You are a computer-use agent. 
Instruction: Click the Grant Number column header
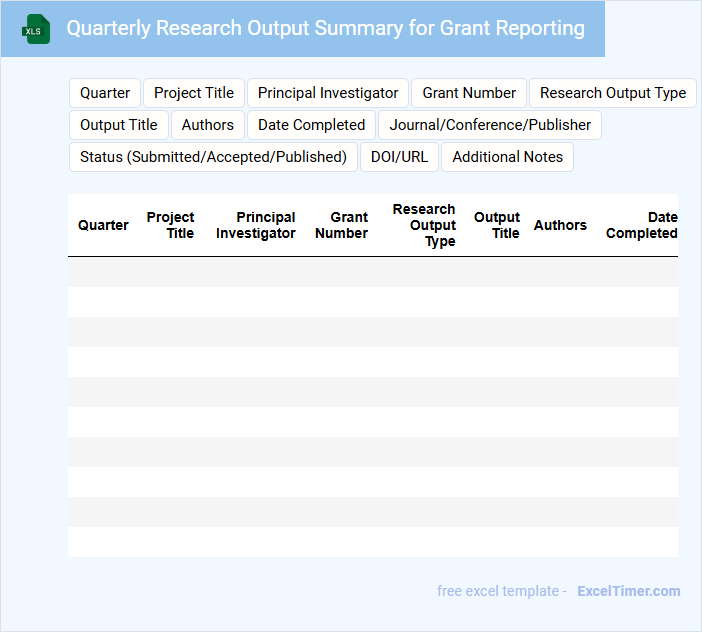pyautogui.click(x=342, y=225)
